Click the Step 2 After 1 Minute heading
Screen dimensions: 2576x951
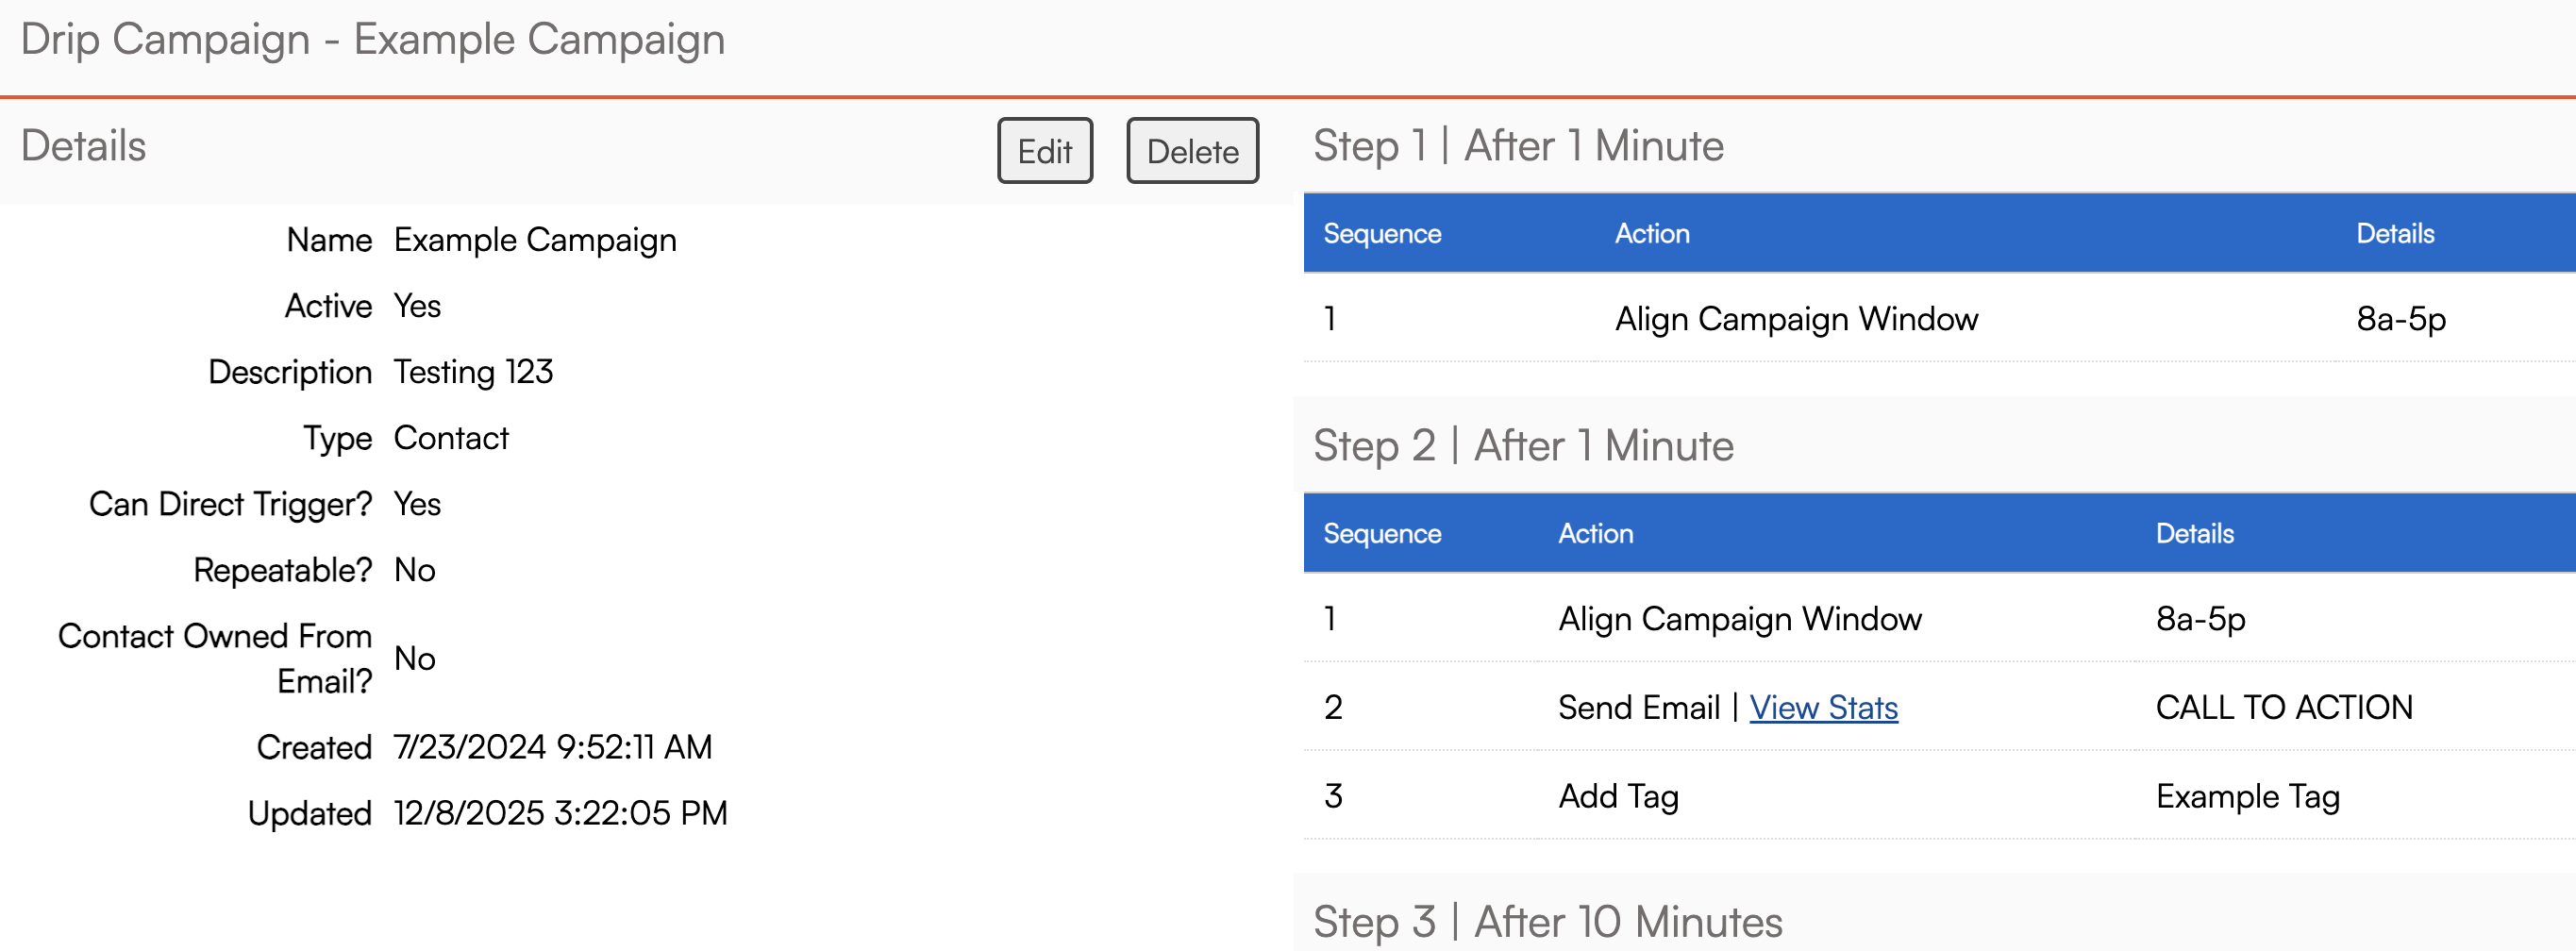(1522, 446)
